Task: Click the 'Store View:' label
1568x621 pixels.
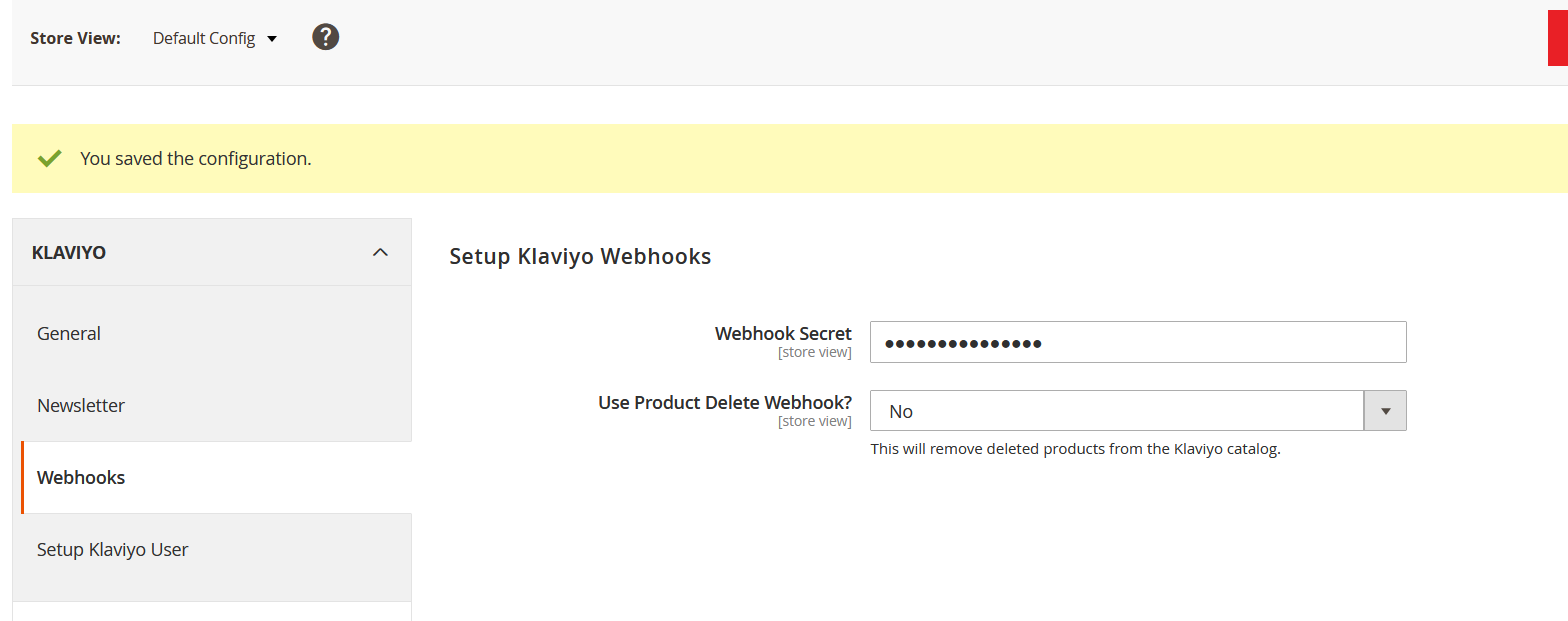Action: point(75,39)
